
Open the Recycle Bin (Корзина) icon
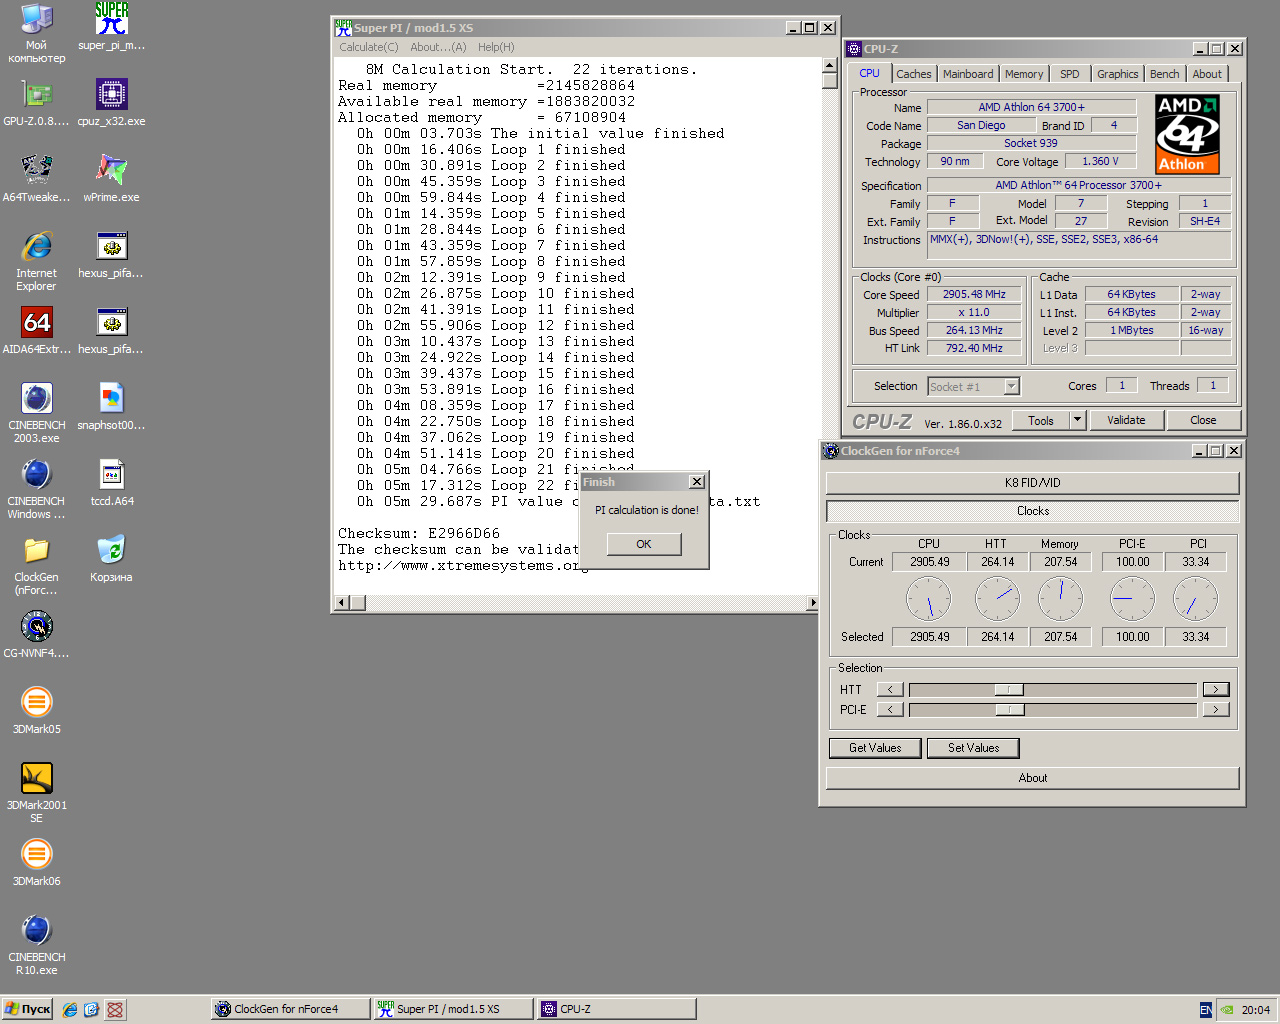point(111,551)
